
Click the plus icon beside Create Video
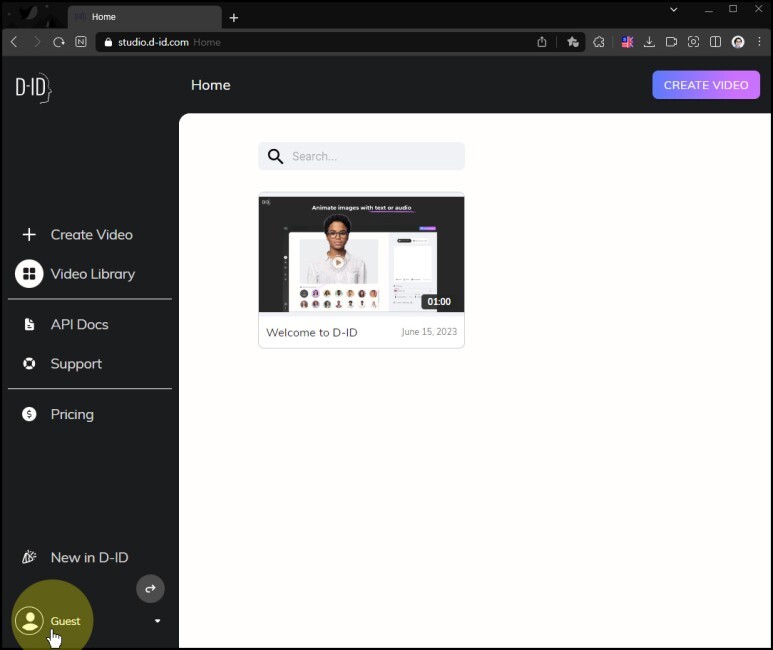[x=29, y=234]
